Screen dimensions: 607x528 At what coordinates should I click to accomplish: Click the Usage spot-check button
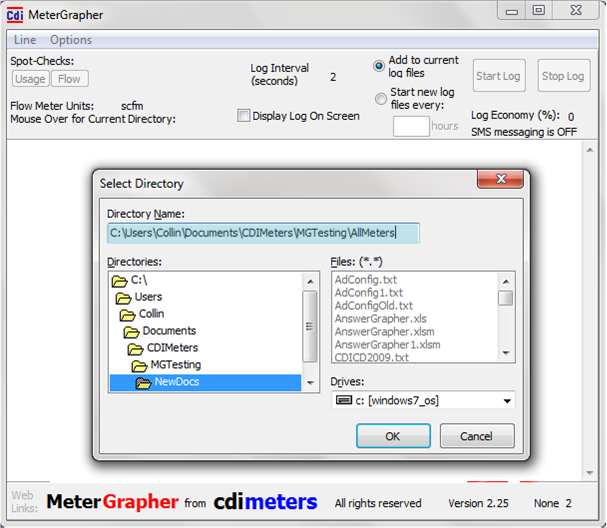coord(30,79)
